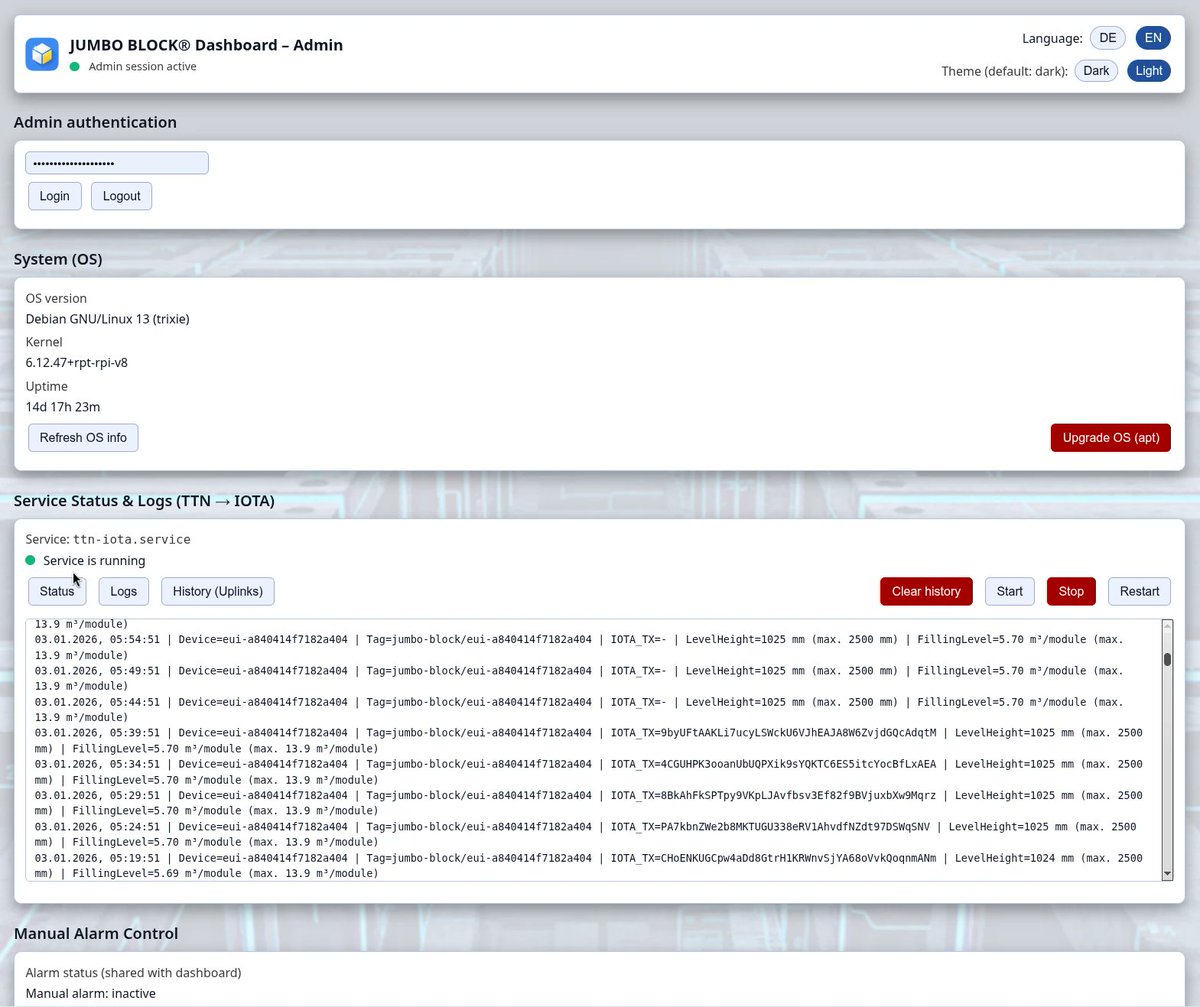Click the log entry timestamped 05:19:51

tap(589, 866)
